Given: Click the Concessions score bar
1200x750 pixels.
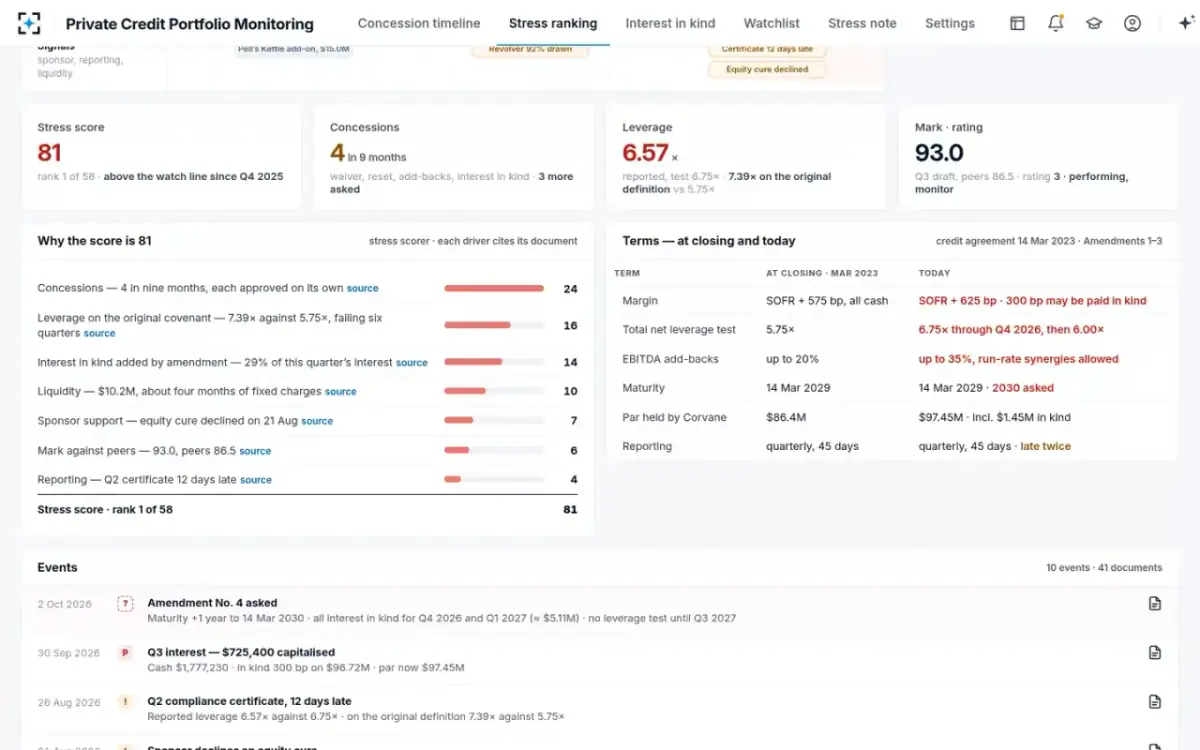Looking at the screenshot, I should (494, 288).
